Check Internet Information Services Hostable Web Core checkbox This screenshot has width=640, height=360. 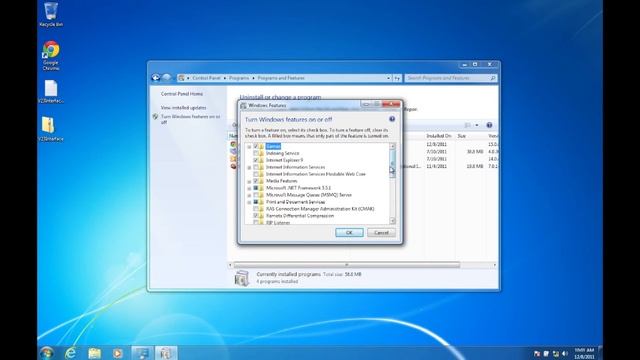tap(256, 174)
